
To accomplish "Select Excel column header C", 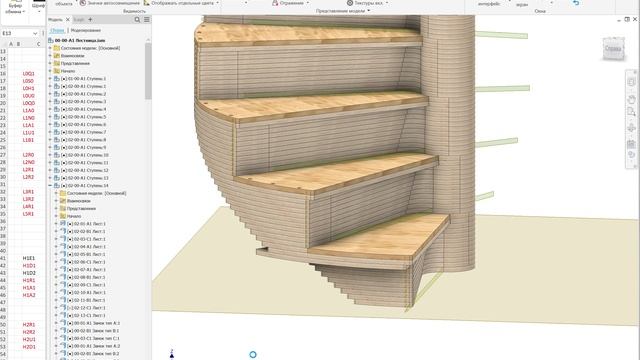I will tap(38, 44).
